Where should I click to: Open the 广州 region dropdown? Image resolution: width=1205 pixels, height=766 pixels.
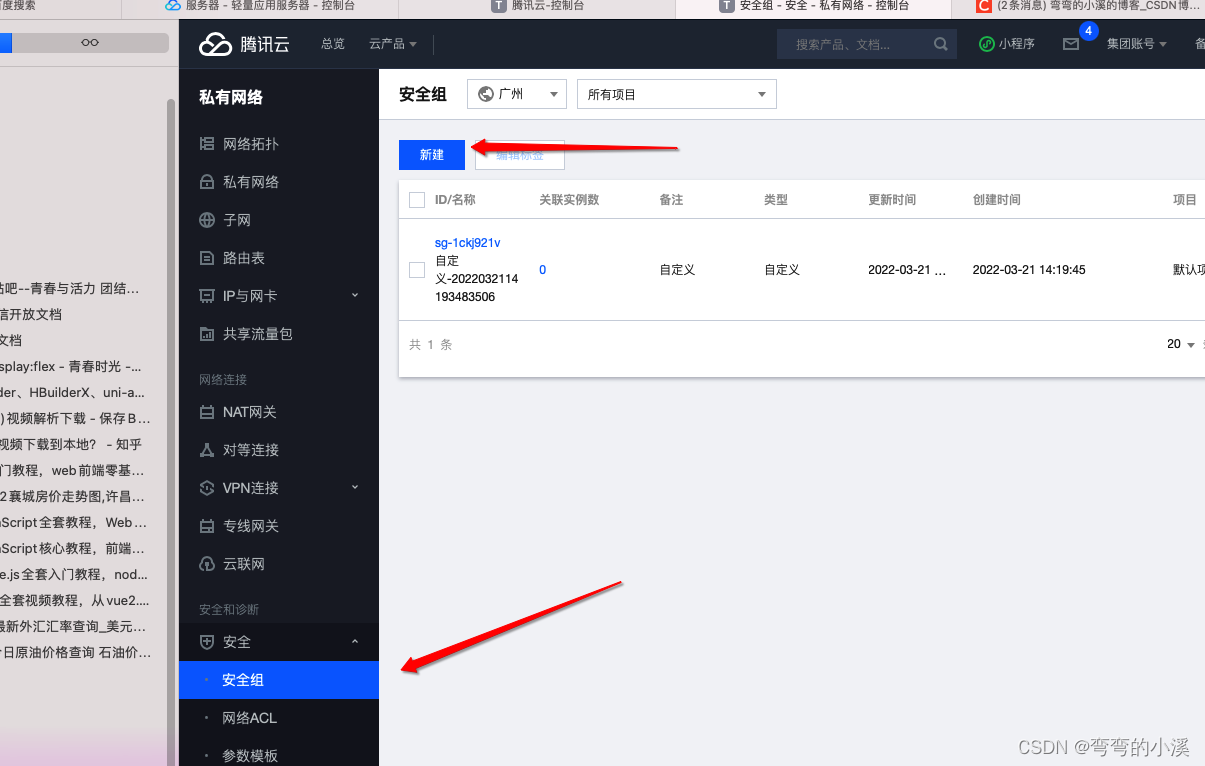coord(516,94)
